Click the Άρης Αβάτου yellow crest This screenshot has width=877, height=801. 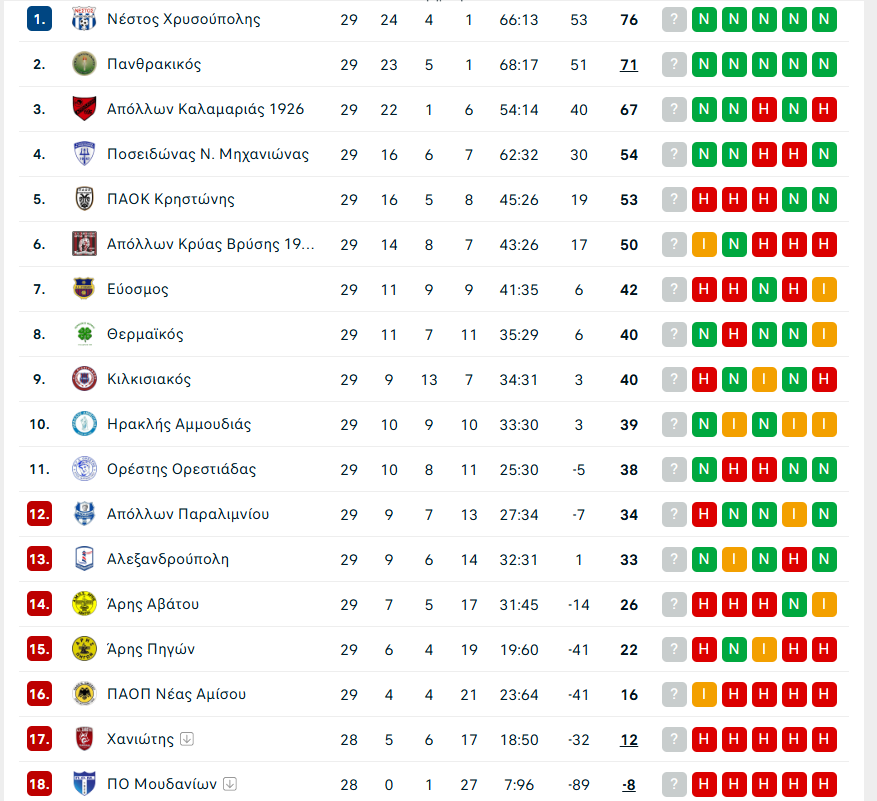click(84, 604)
